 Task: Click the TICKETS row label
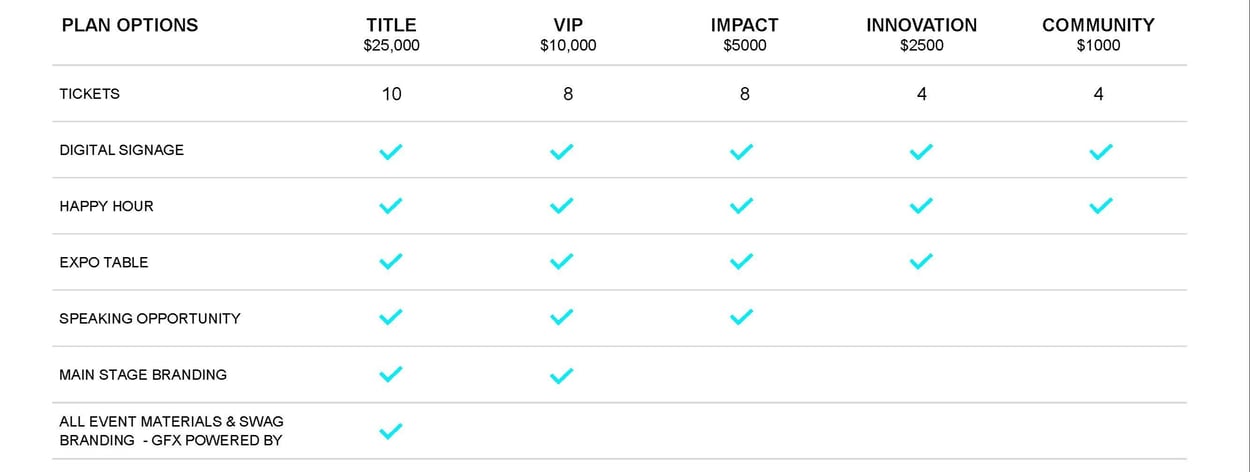[x=90, y=94]
